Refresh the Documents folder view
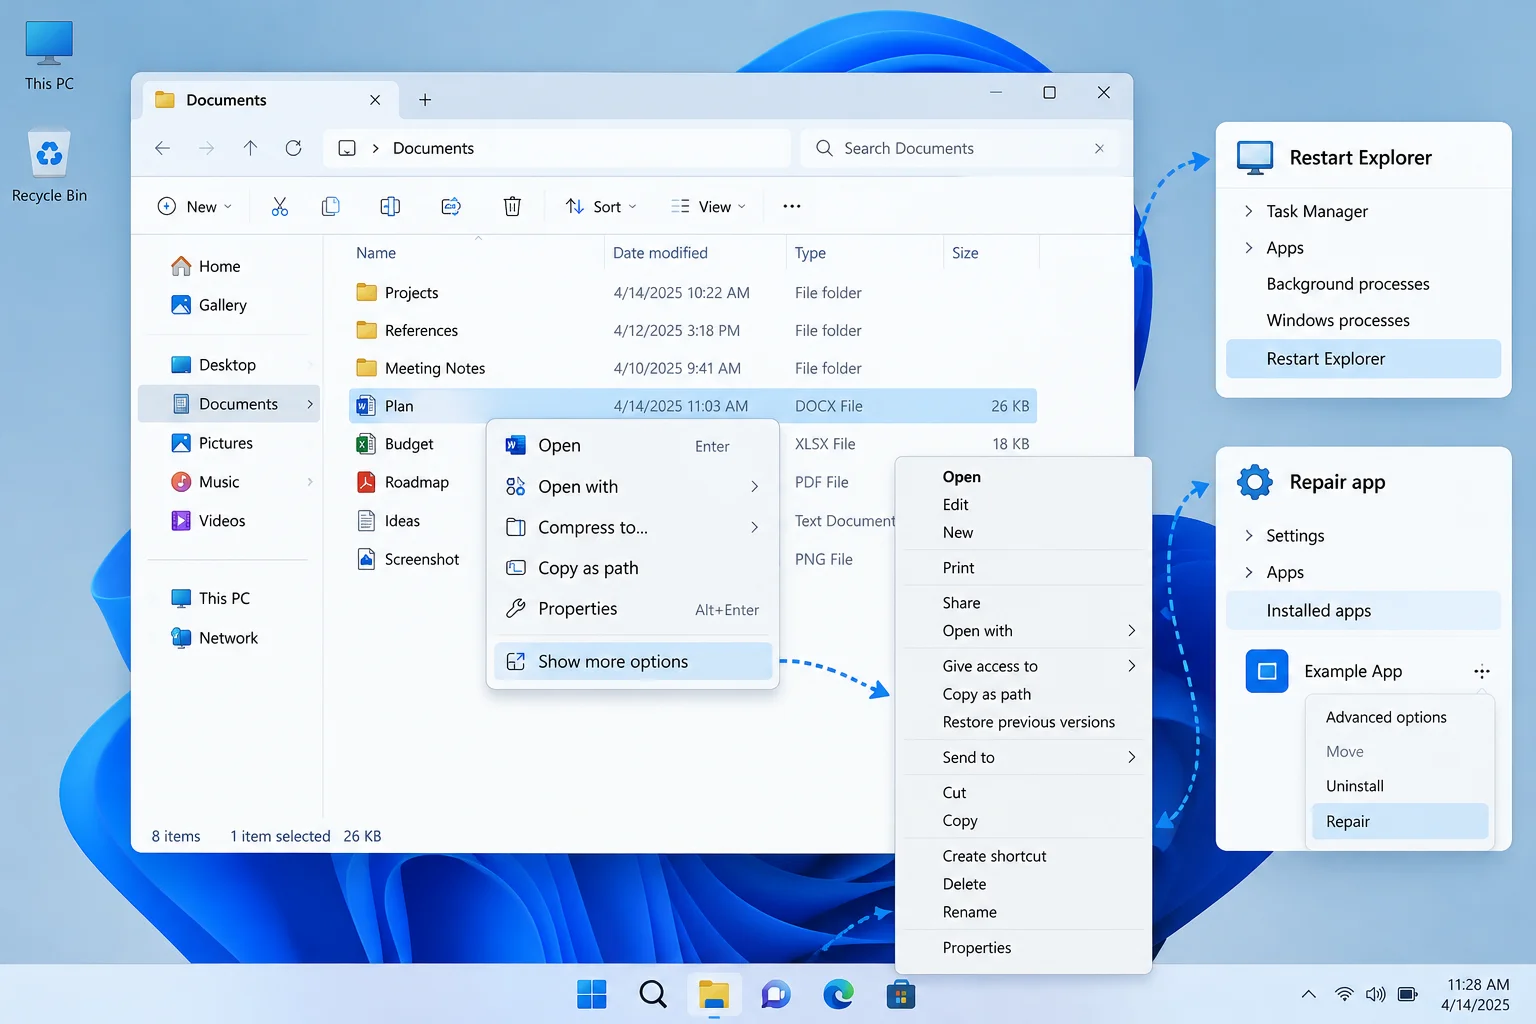The width and height of the screenshot is (1536, 1024). click(x=293, y=148)
